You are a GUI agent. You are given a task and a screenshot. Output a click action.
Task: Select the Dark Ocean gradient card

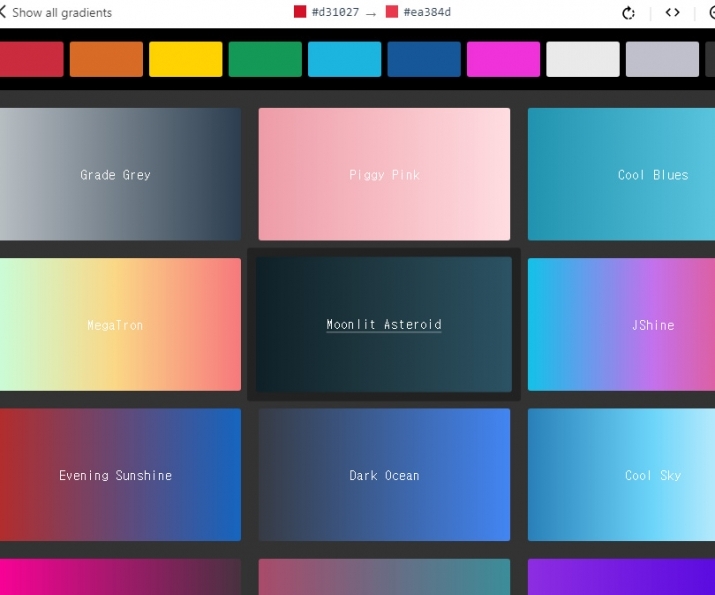click(384, 475)
